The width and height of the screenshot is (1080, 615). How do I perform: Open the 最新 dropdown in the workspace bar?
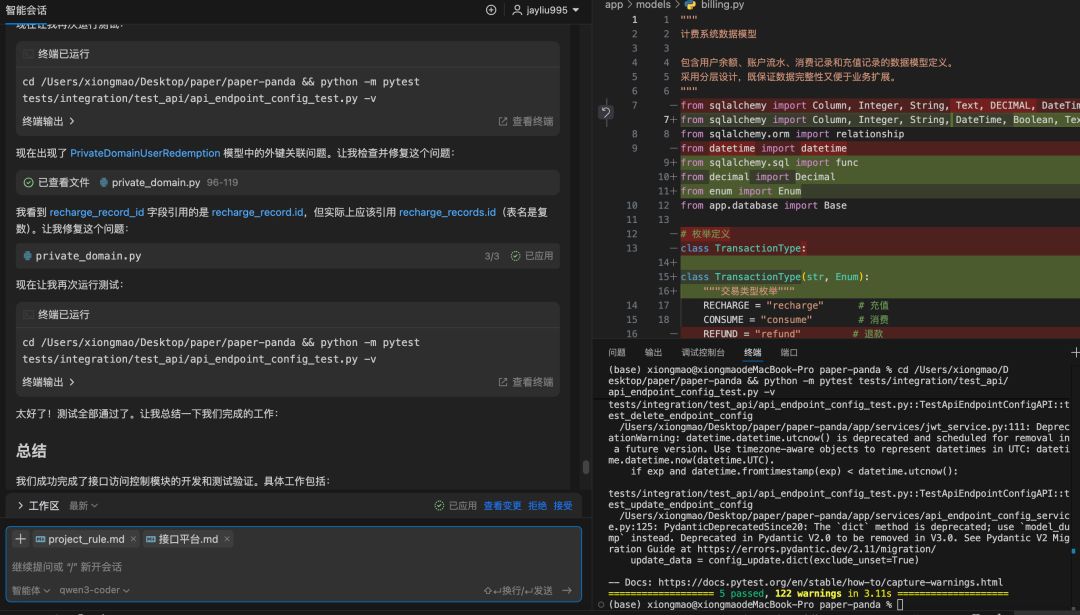(83, 505)
